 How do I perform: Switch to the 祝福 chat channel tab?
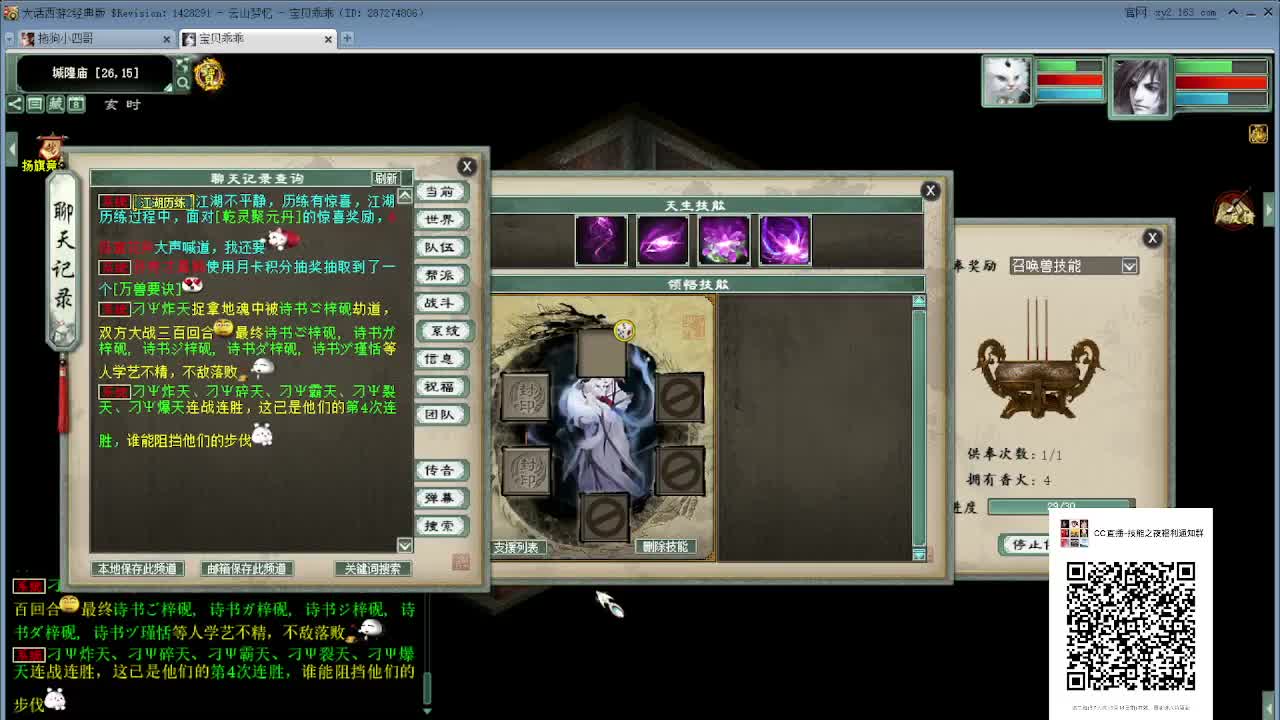tap(441, 387)
